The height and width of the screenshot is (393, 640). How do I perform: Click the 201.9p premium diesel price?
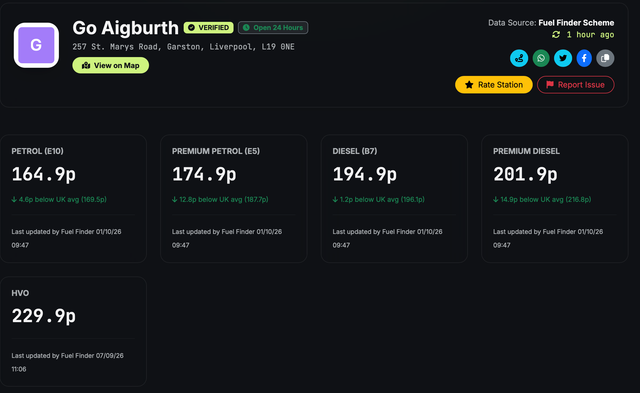pyautogui.click(x=525, y=175)
